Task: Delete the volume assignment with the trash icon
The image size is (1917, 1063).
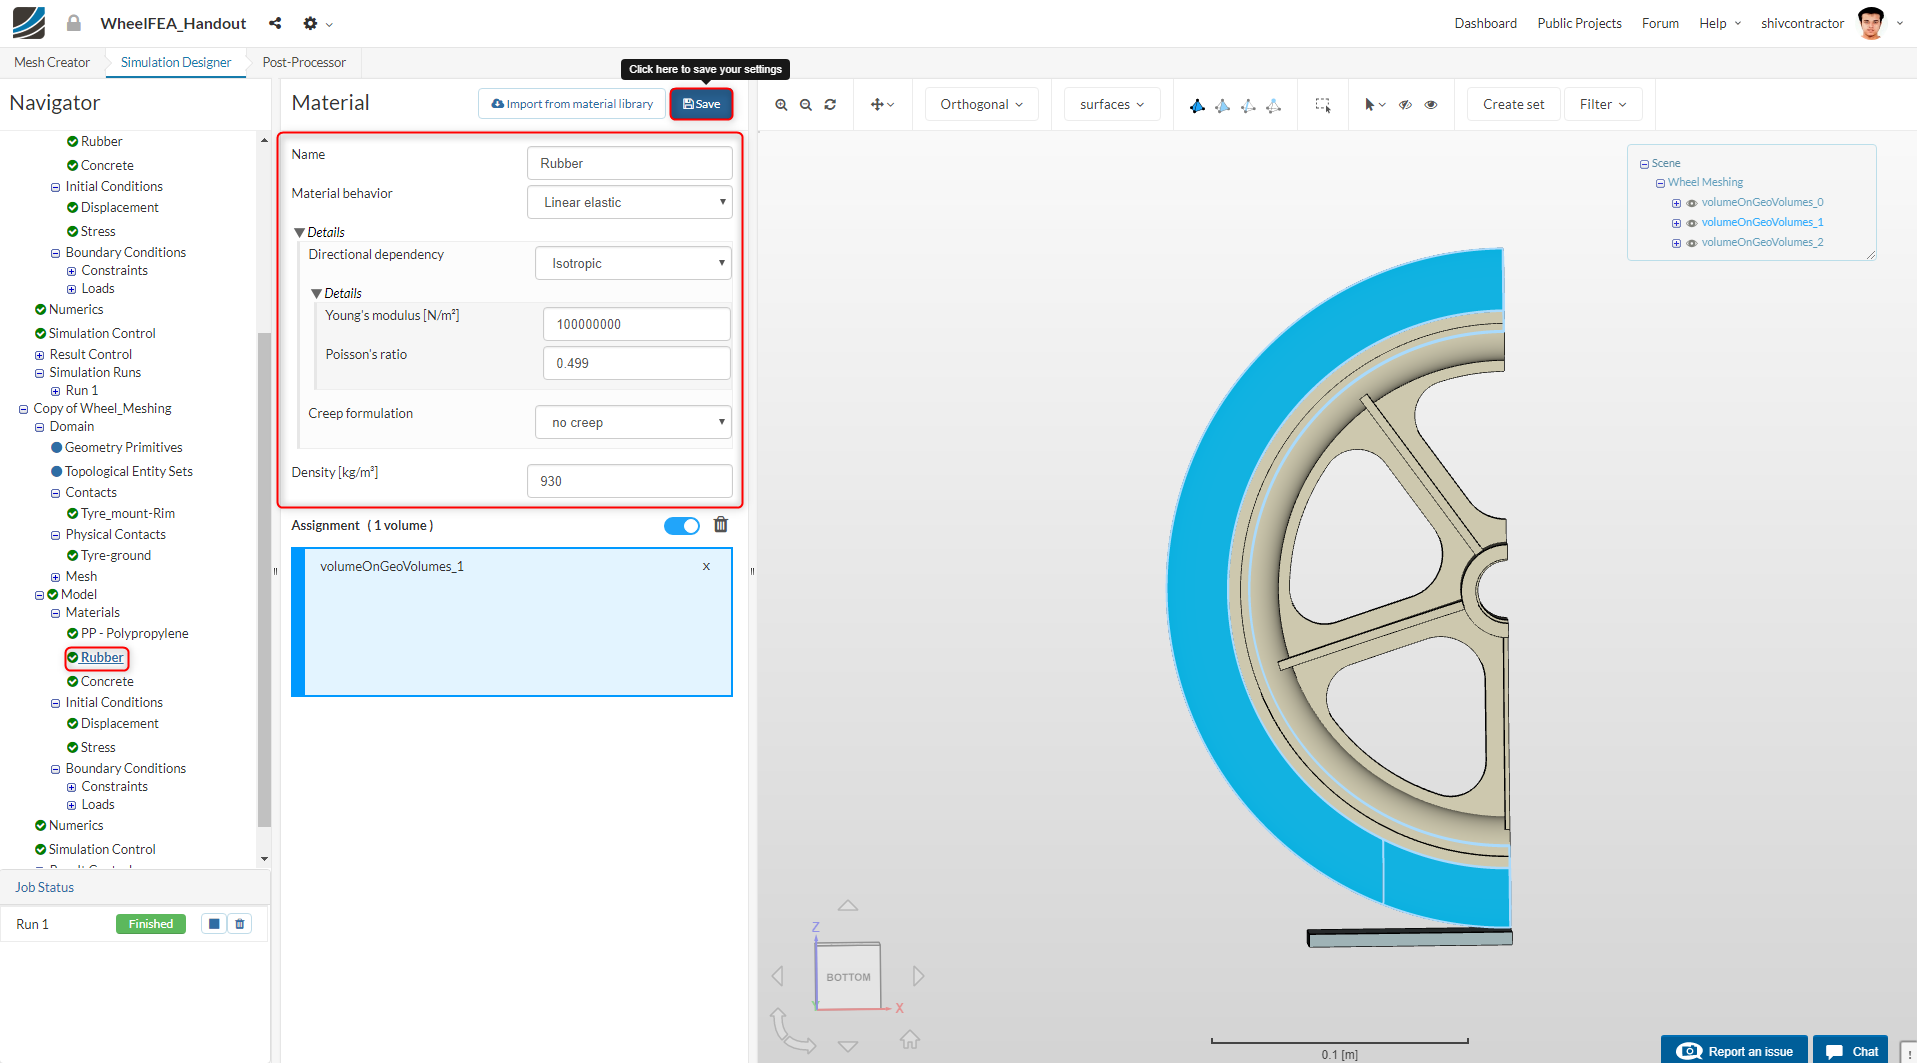Action: (721, 525)
